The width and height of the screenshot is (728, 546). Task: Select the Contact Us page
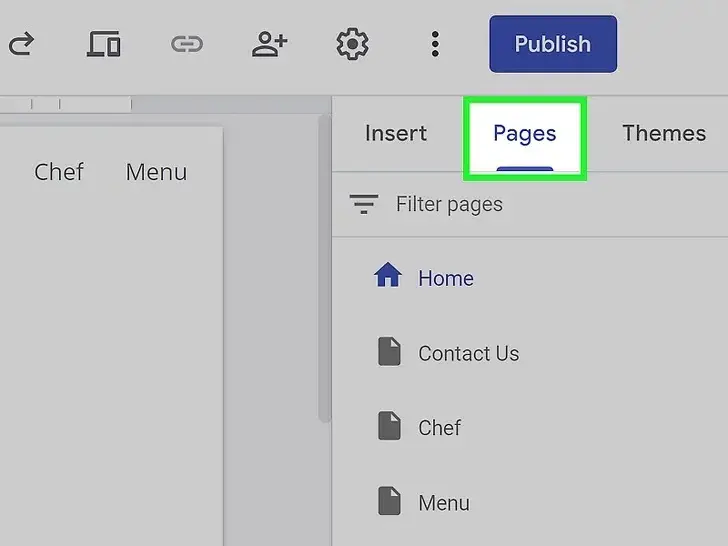[468, 353]
